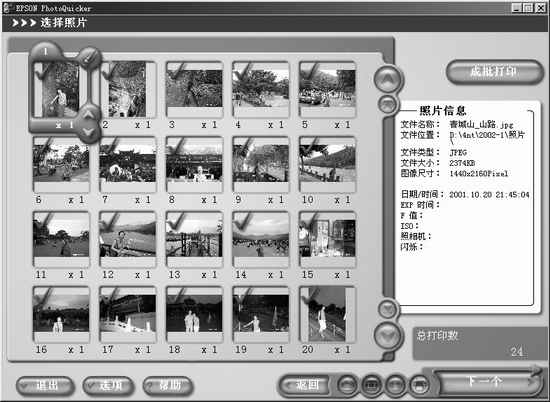Increase copy count with photo 1 up arrow
550x402 pixels.
(88, 115)
